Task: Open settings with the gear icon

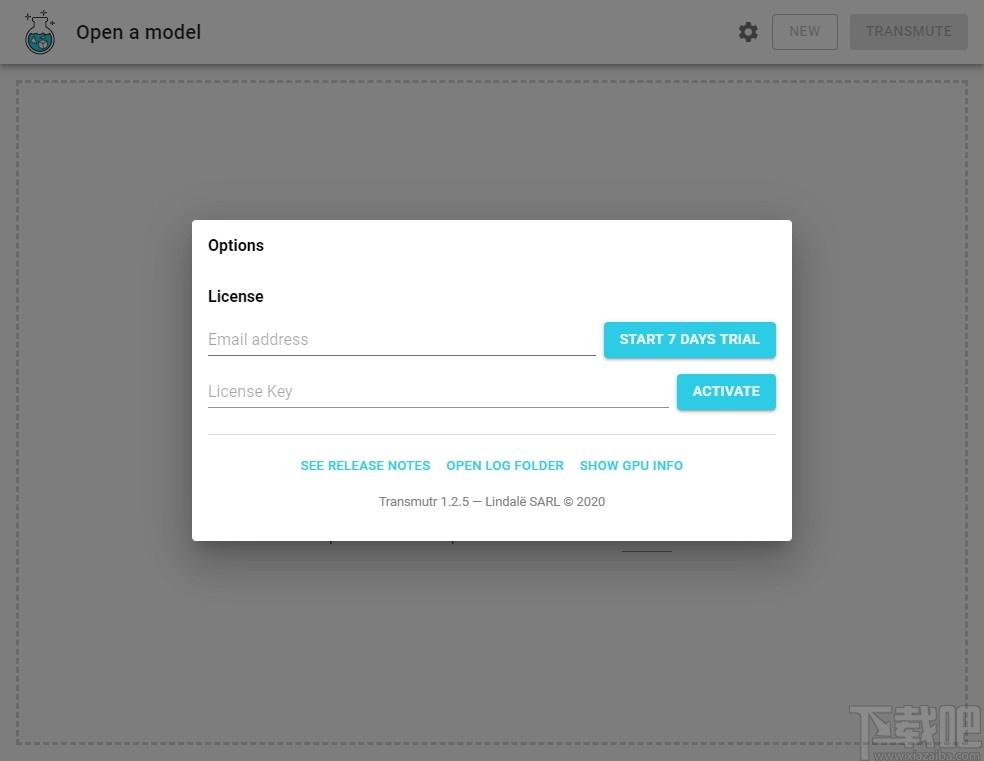Action: click(x=747, y=31)
